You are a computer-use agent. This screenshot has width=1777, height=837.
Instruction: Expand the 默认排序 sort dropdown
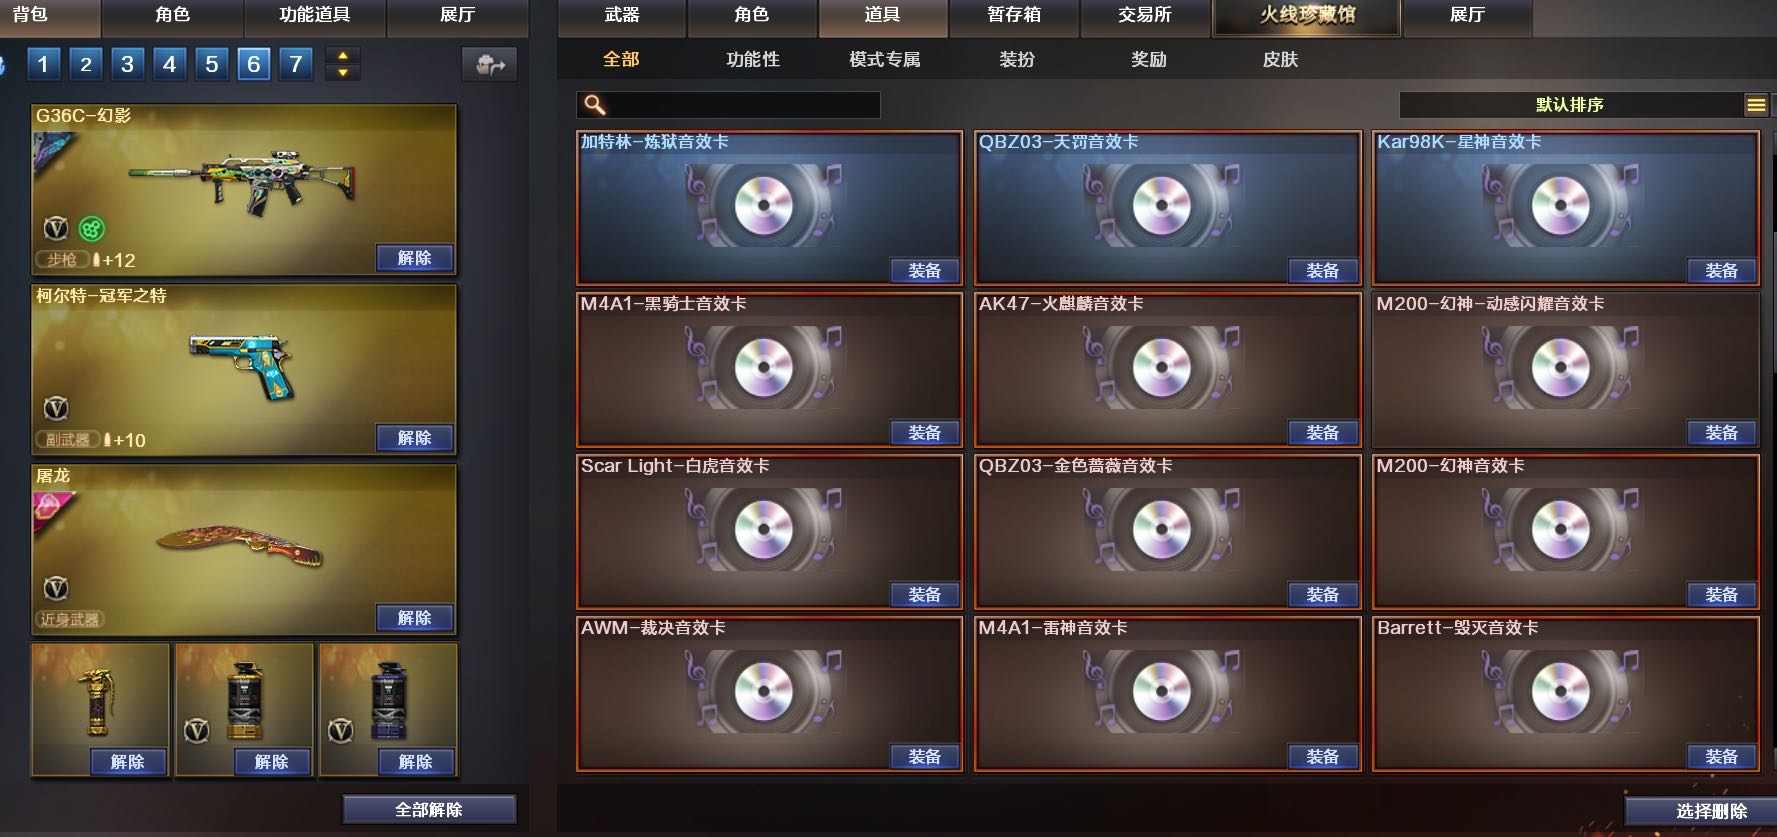(x=1570, y=105)
